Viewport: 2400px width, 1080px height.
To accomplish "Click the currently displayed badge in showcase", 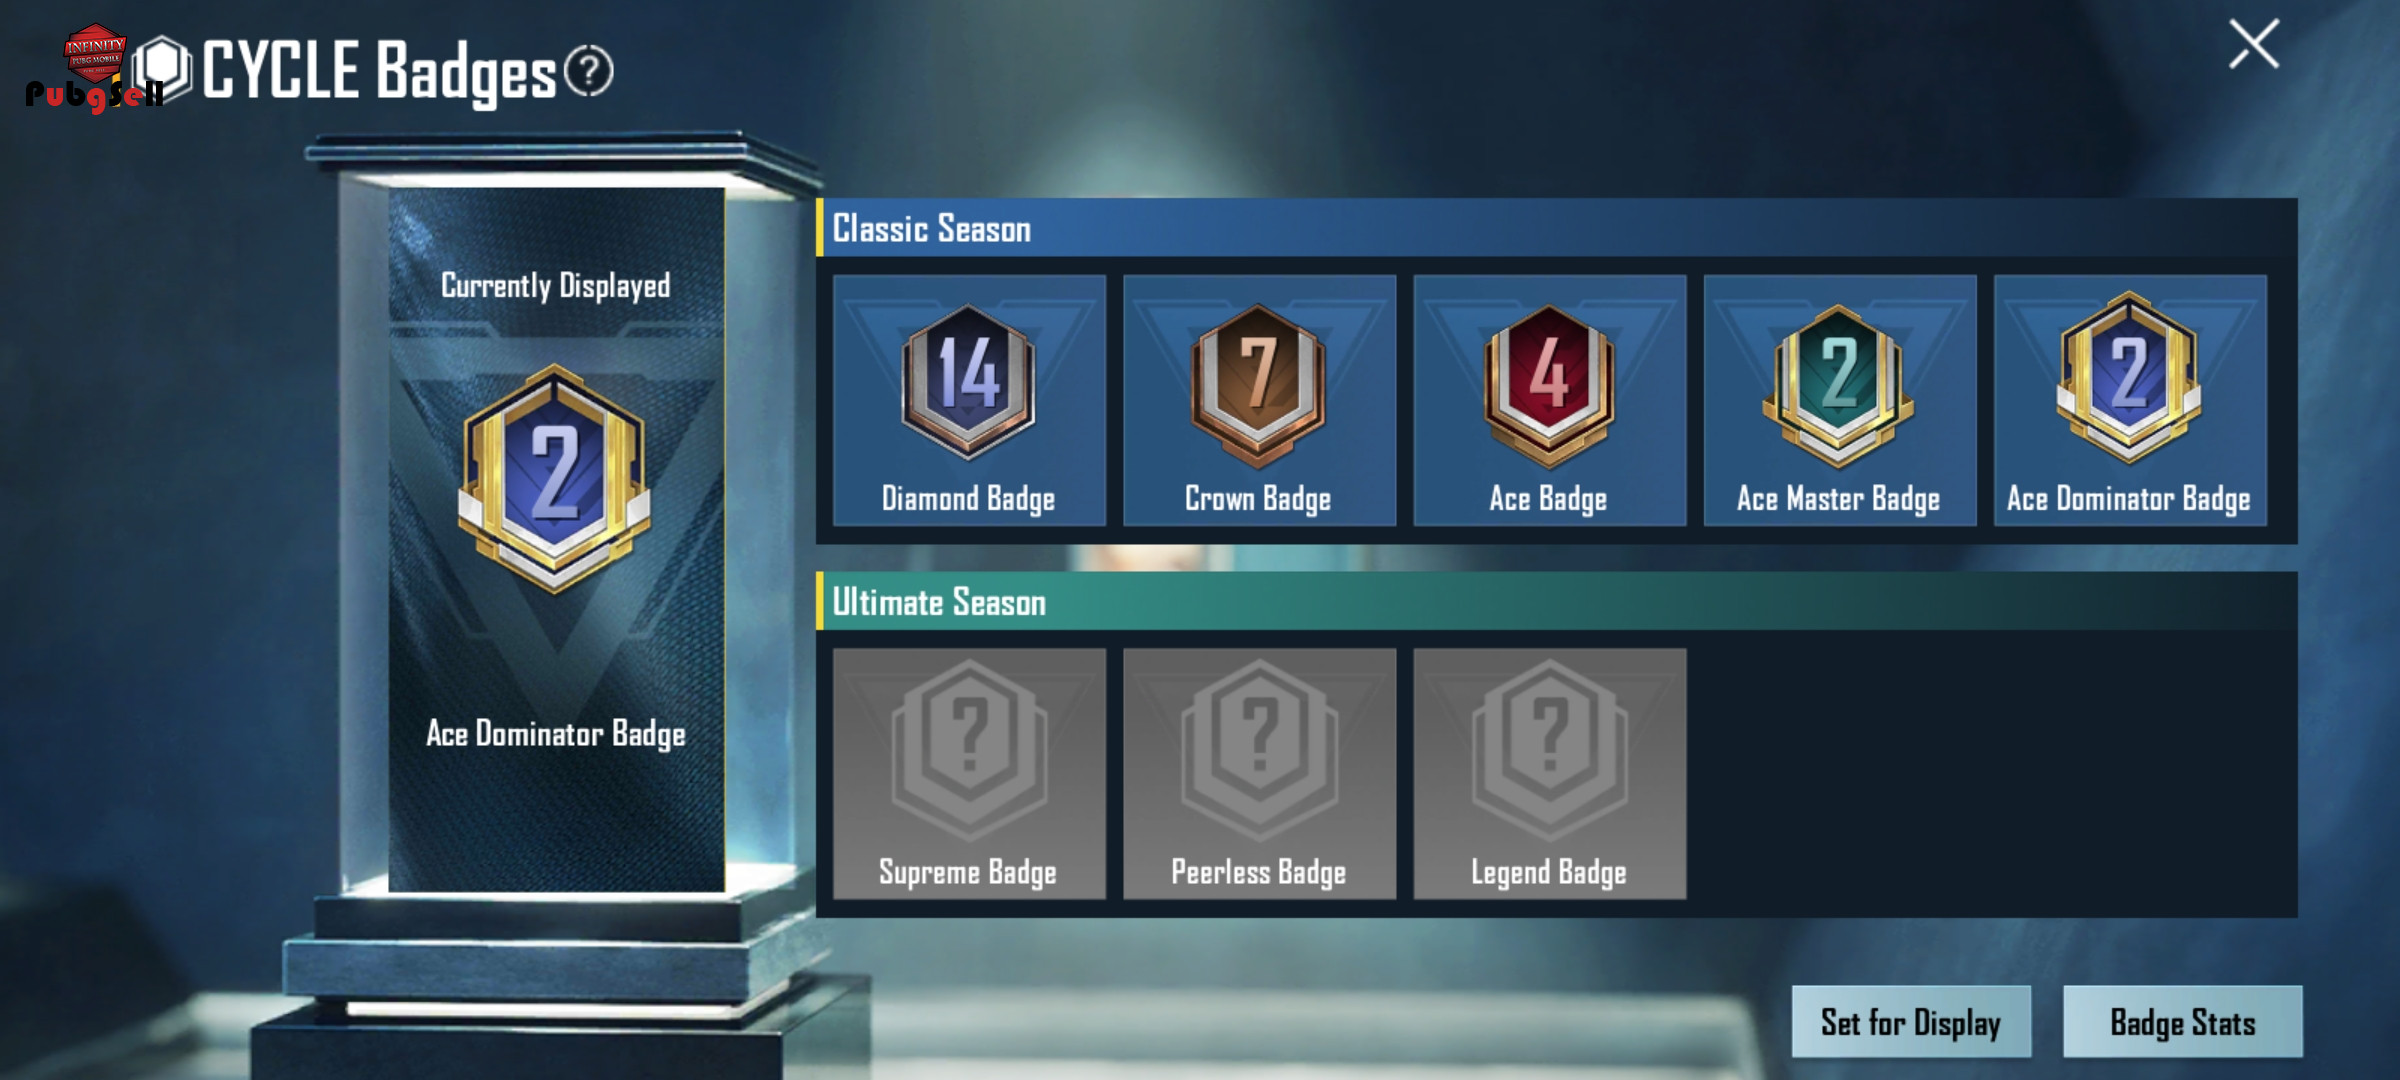I will tap(555, 479).
